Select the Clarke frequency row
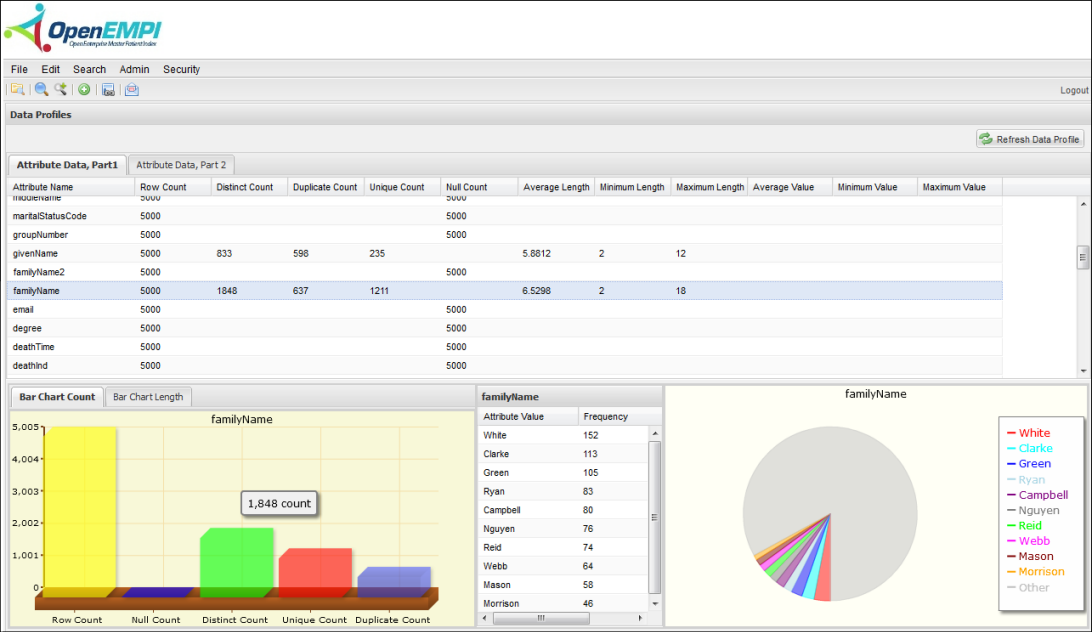 click(x=563, y=454)
